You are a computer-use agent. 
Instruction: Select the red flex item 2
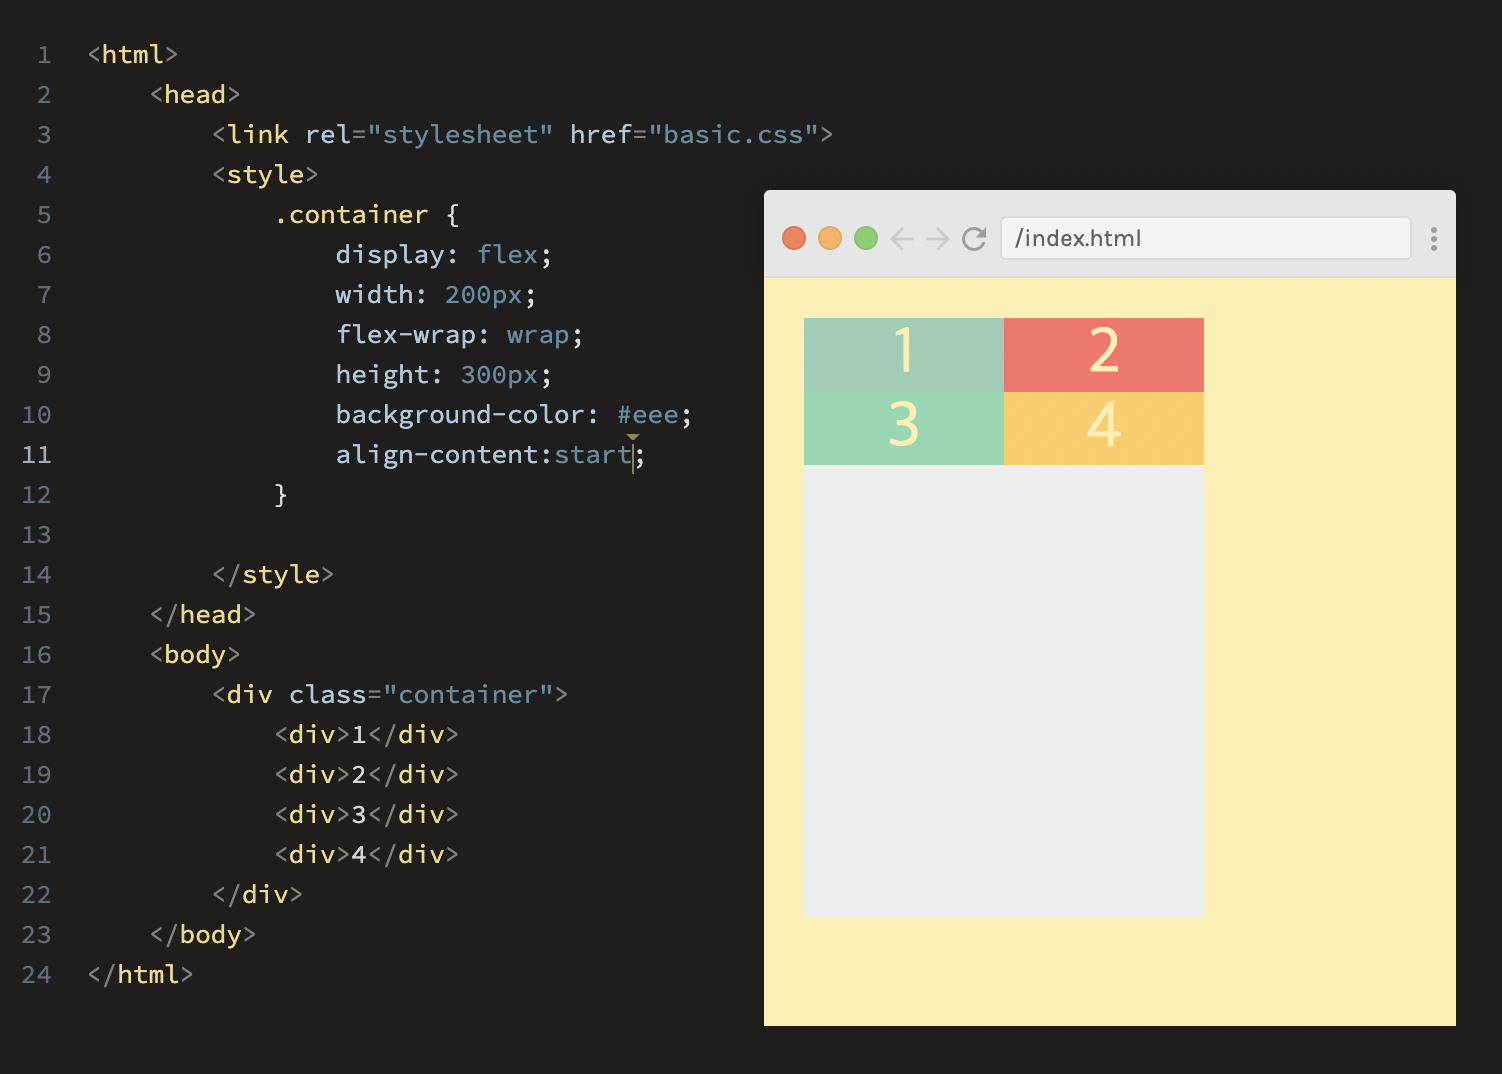pos(1104,355)
